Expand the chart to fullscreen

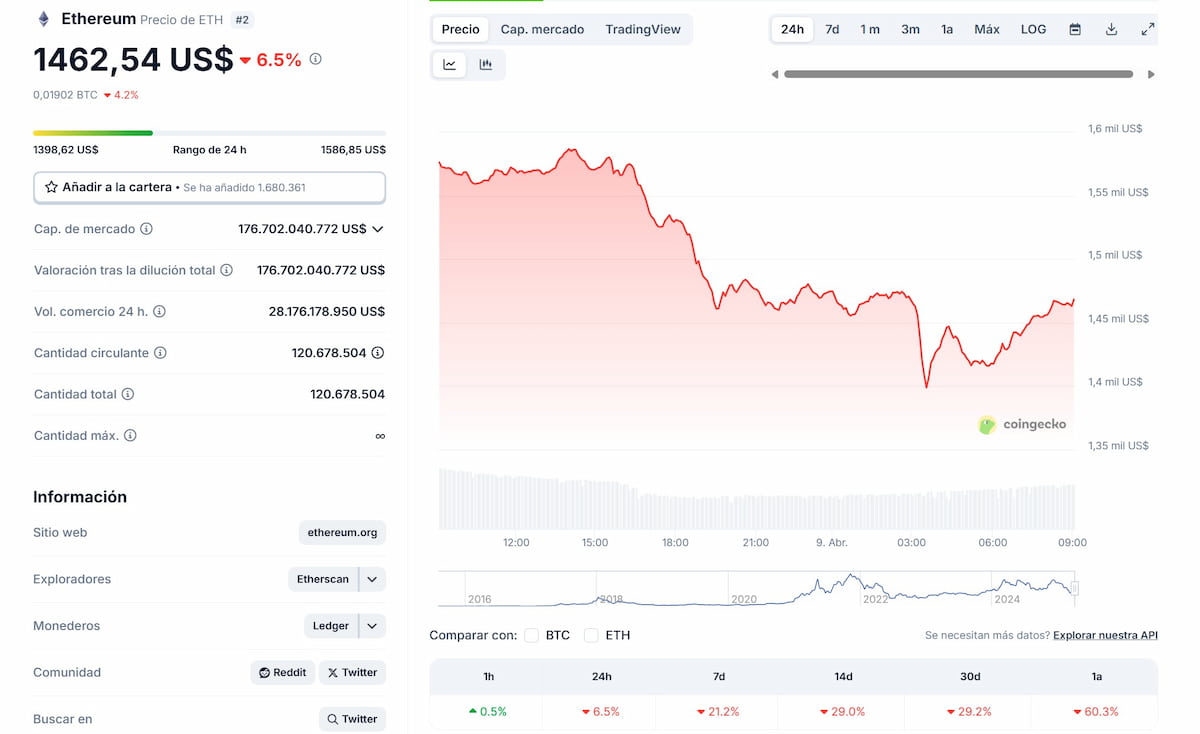click(1147, 29)
